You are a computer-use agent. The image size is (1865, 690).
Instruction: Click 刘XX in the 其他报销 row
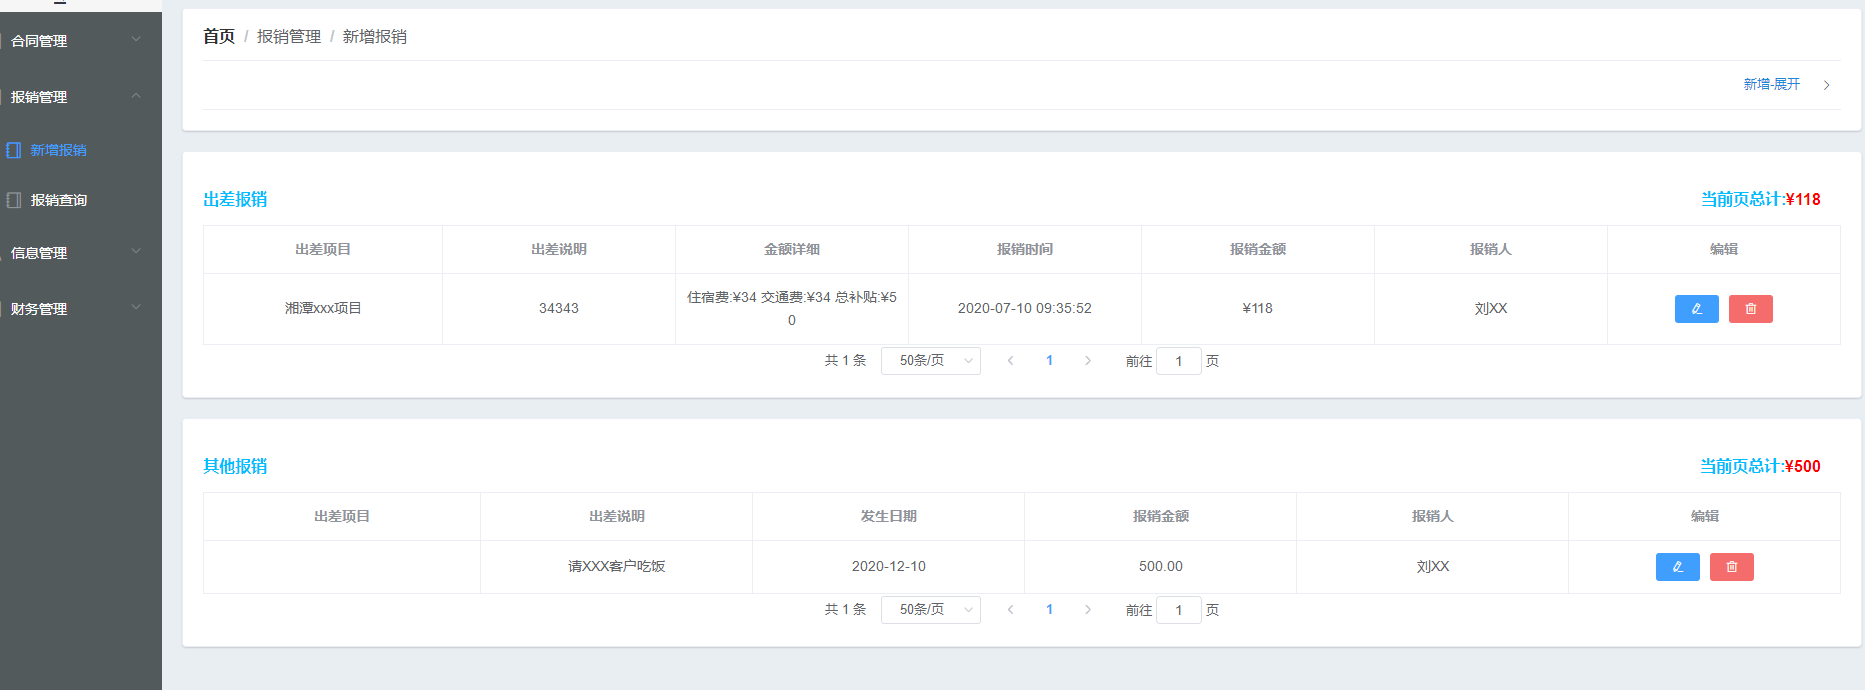(1433, 567)
